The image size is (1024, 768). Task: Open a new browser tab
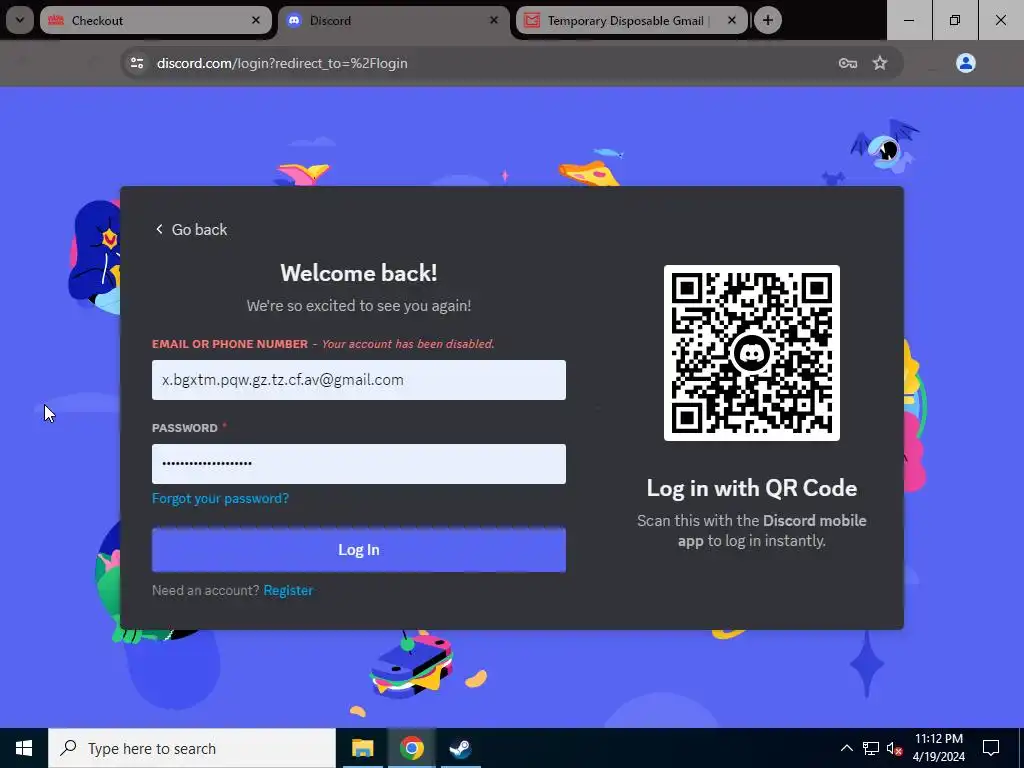(x=768, y=20)
